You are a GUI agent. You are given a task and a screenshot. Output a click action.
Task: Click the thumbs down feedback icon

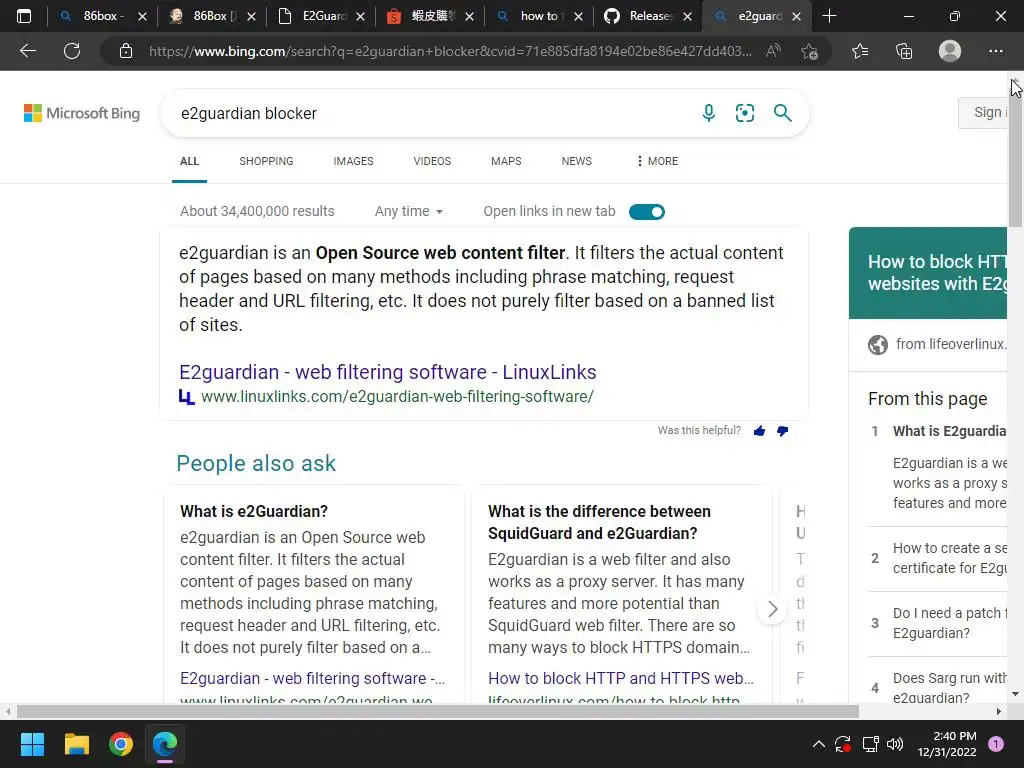782,430
